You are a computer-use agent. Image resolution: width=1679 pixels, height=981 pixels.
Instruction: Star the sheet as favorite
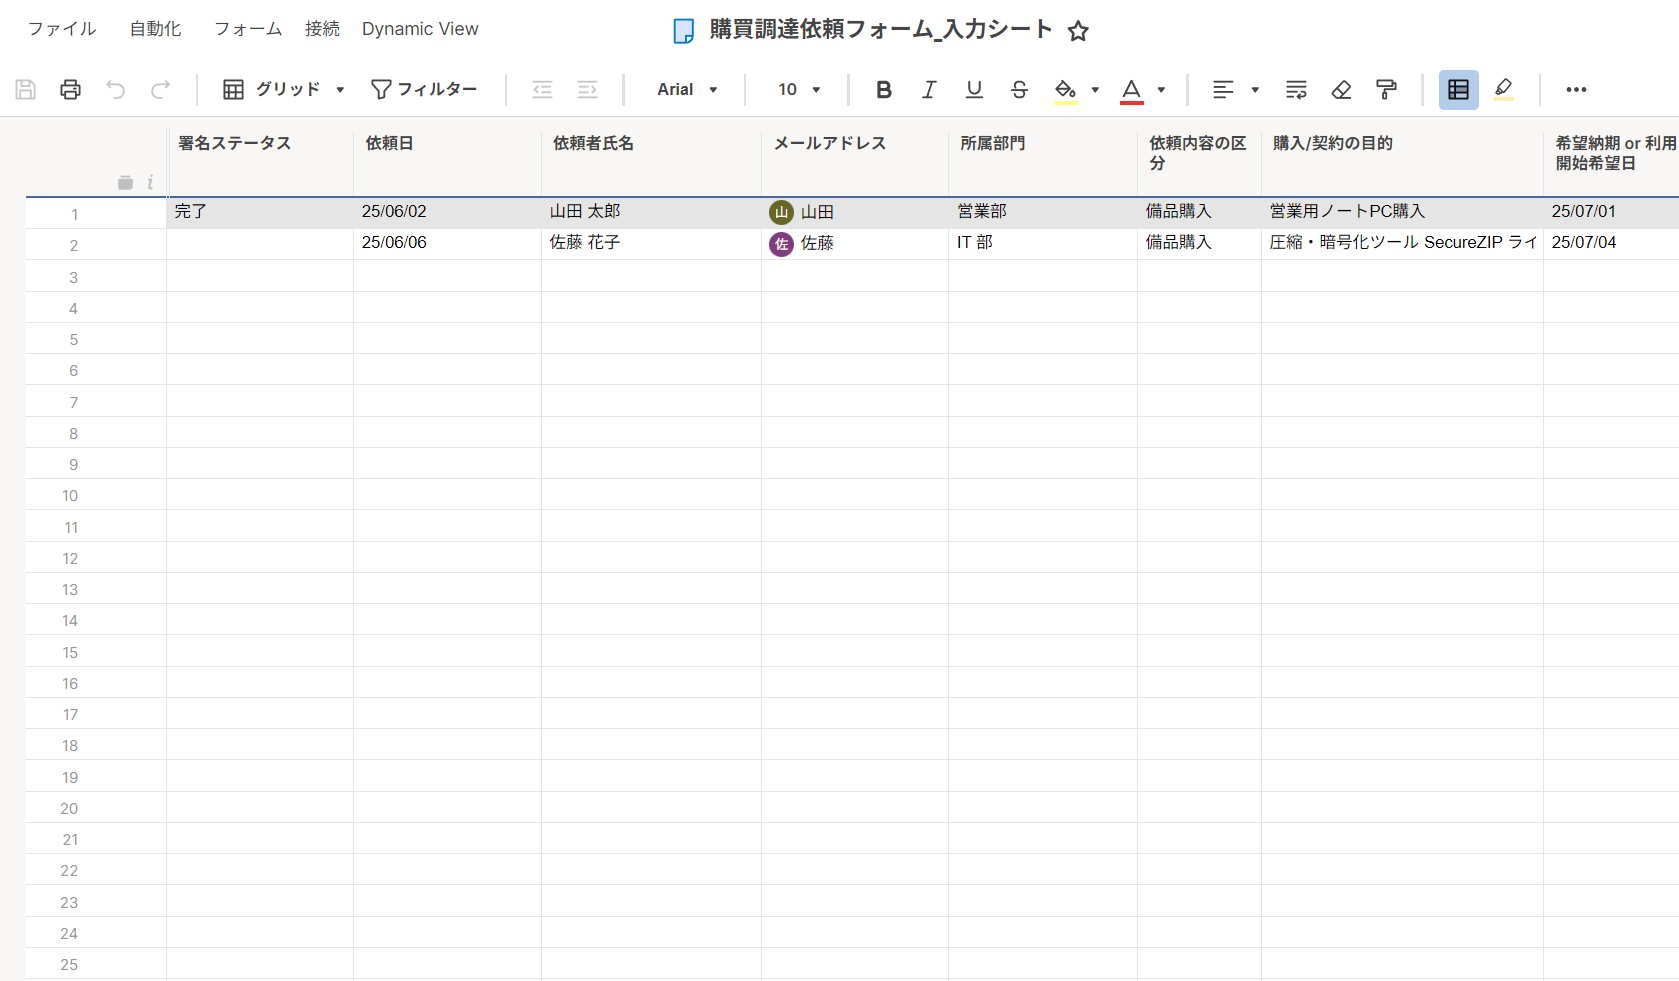click(x=1078, y=31)
